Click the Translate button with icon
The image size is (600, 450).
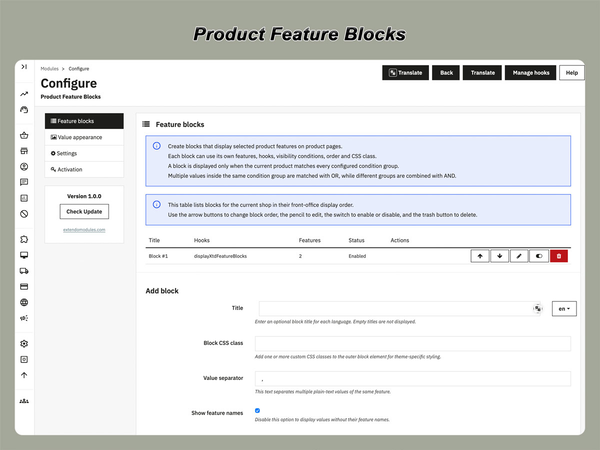point(405,73)
